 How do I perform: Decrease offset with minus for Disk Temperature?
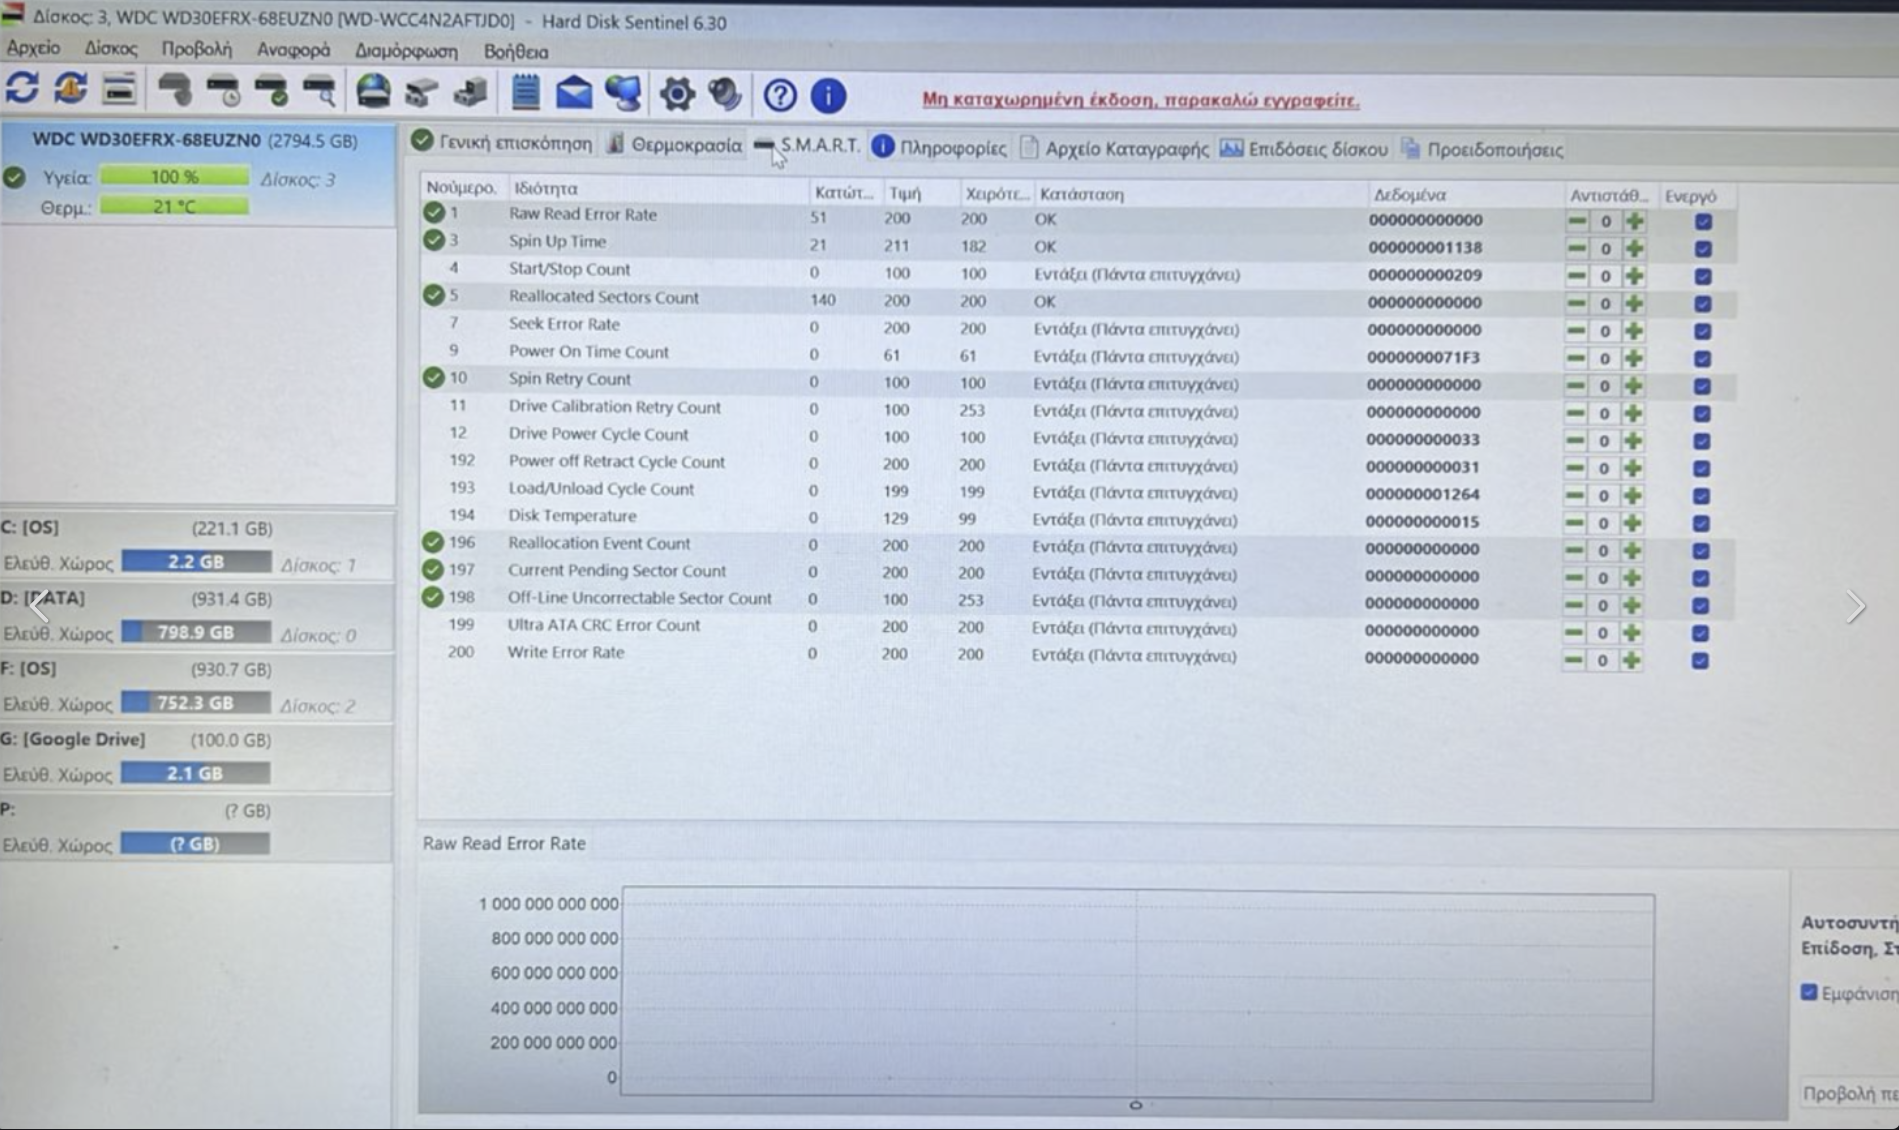click(1575, 522)
